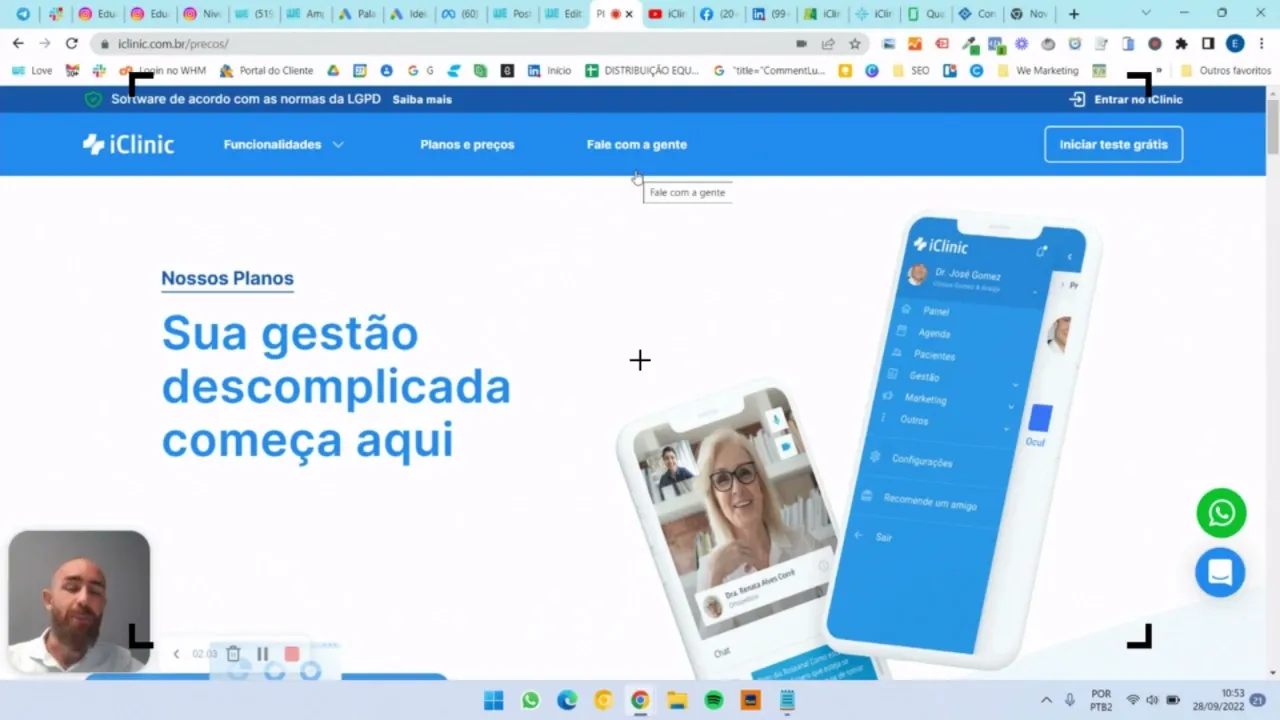Open the Login no WHM bookmark
This screenshot has width=1280, height=720.
(x=162, y=71)
